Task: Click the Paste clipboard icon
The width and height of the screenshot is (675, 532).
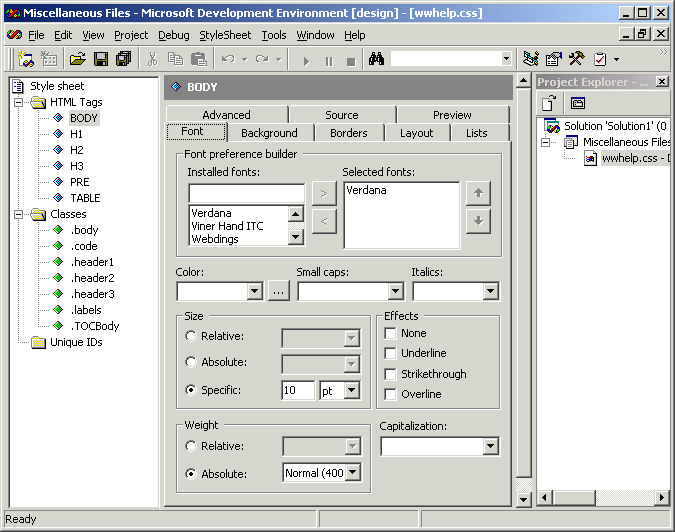Action: 198,59
